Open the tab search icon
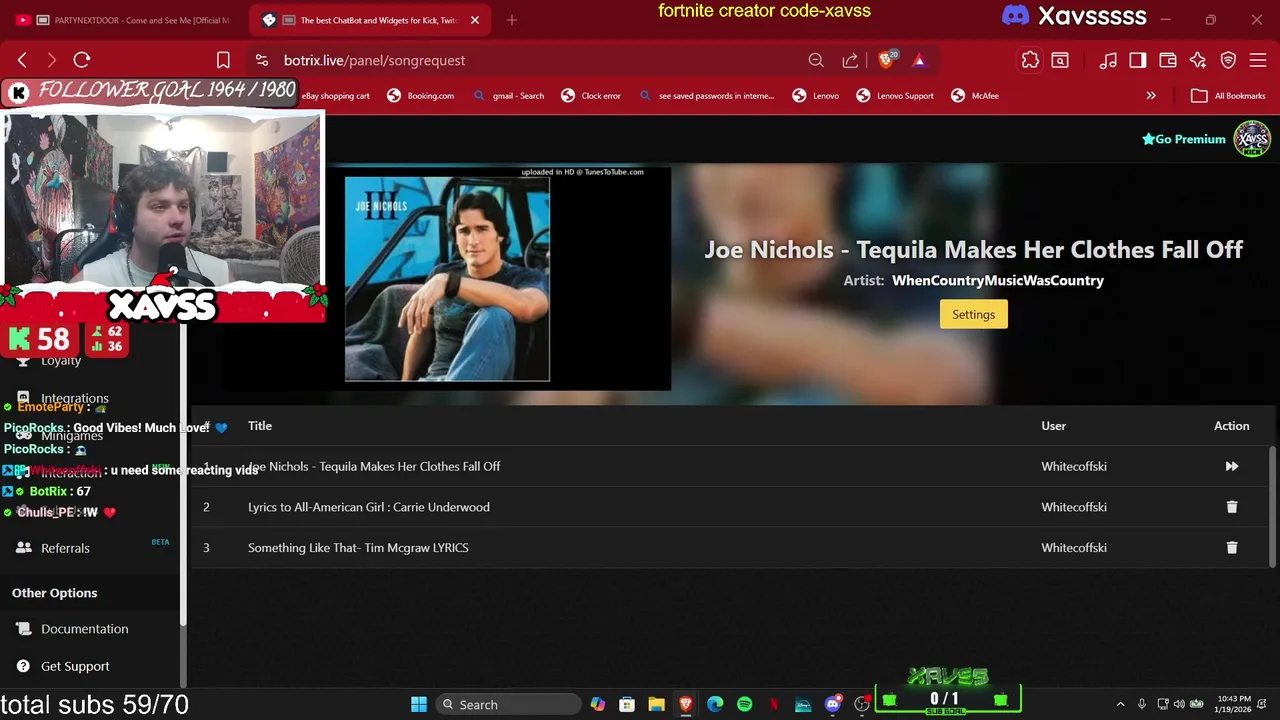The image size is (1280, 720). coord(1060,60)
